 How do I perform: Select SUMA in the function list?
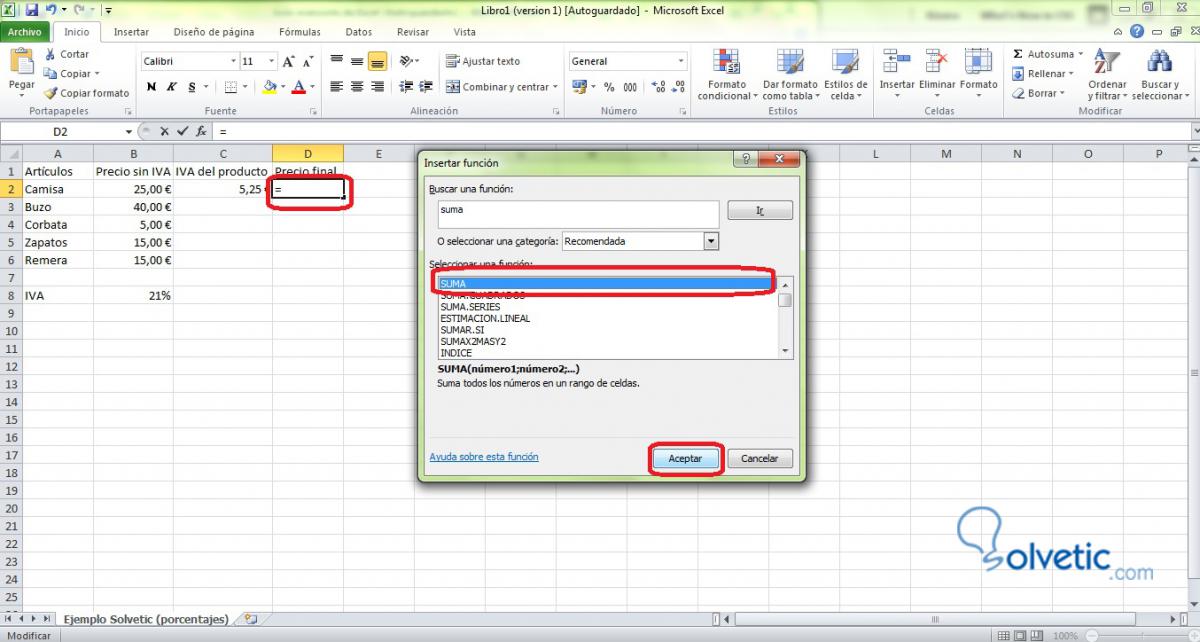tap(607, 284)
